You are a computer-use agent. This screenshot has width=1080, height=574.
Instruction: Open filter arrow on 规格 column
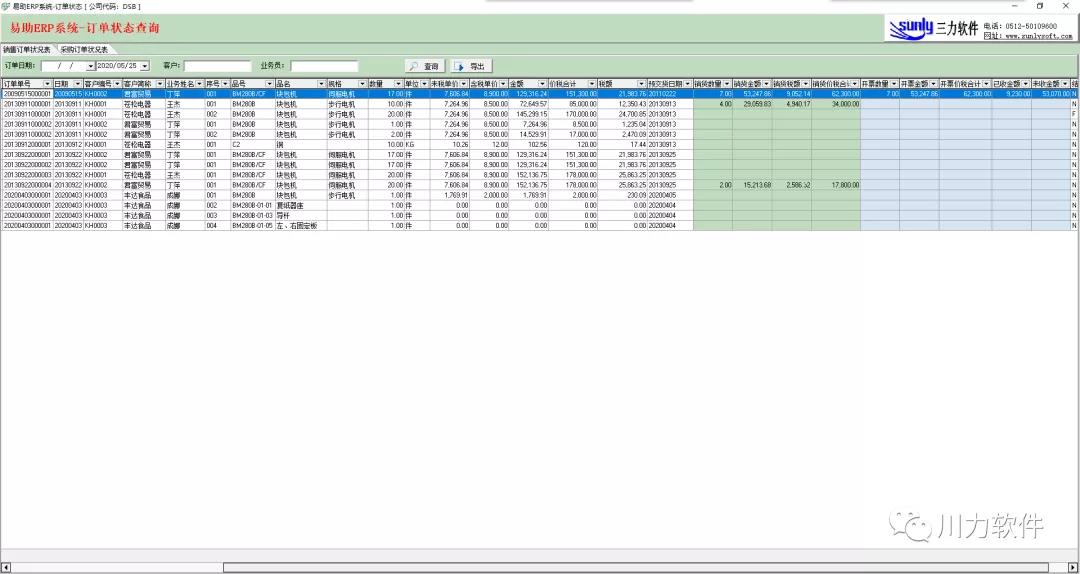coord(362,84)
